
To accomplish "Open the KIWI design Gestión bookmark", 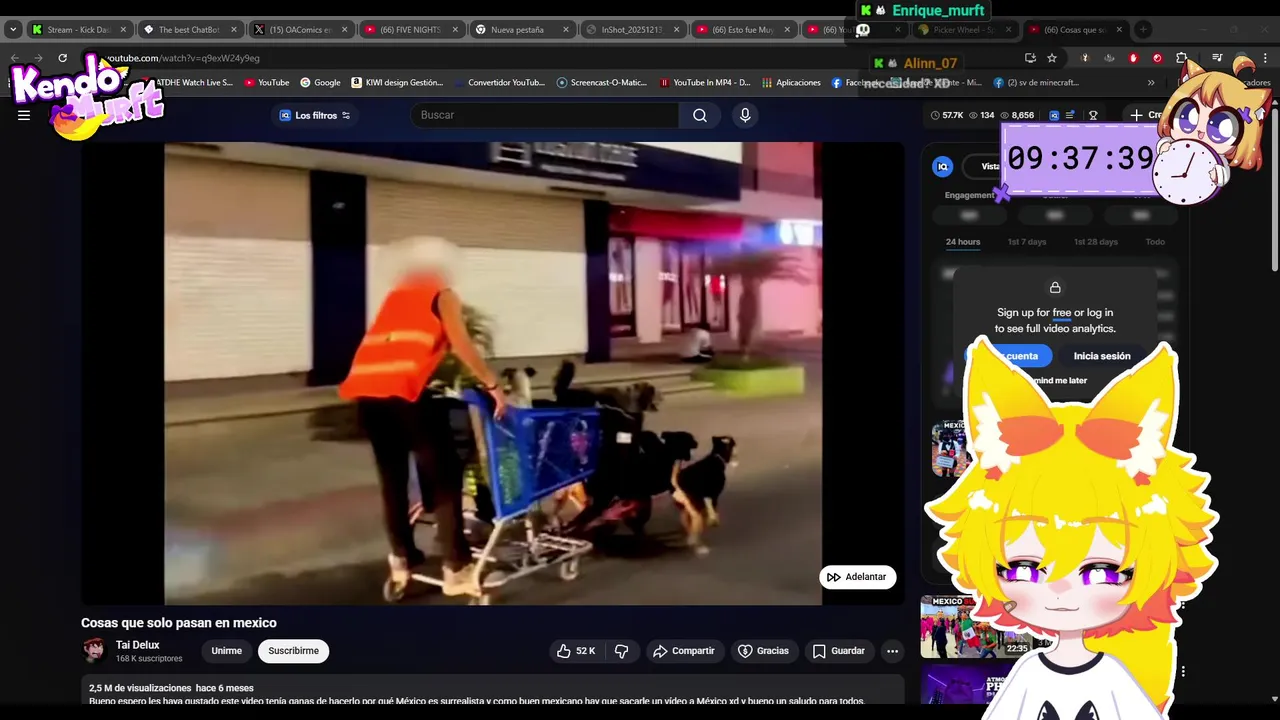I will 397,83.
